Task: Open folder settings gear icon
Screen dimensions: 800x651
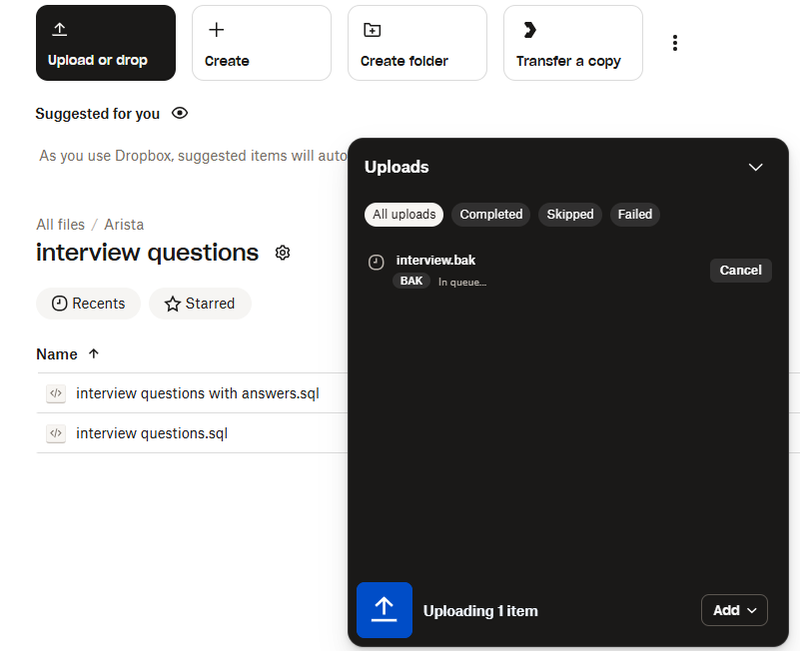Action: tap(282, 253)
